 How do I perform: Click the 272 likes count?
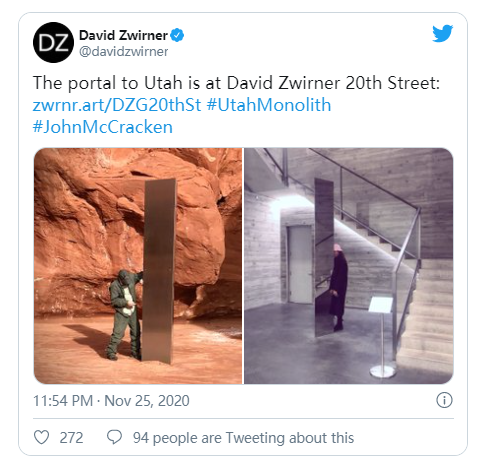(71, 438)
